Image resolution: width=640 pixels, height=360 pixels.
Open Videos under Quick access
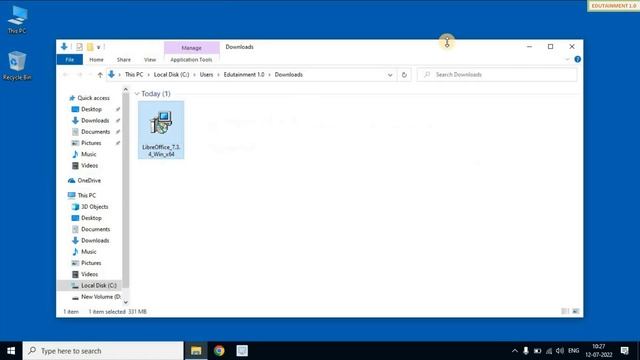pos(89,166)
